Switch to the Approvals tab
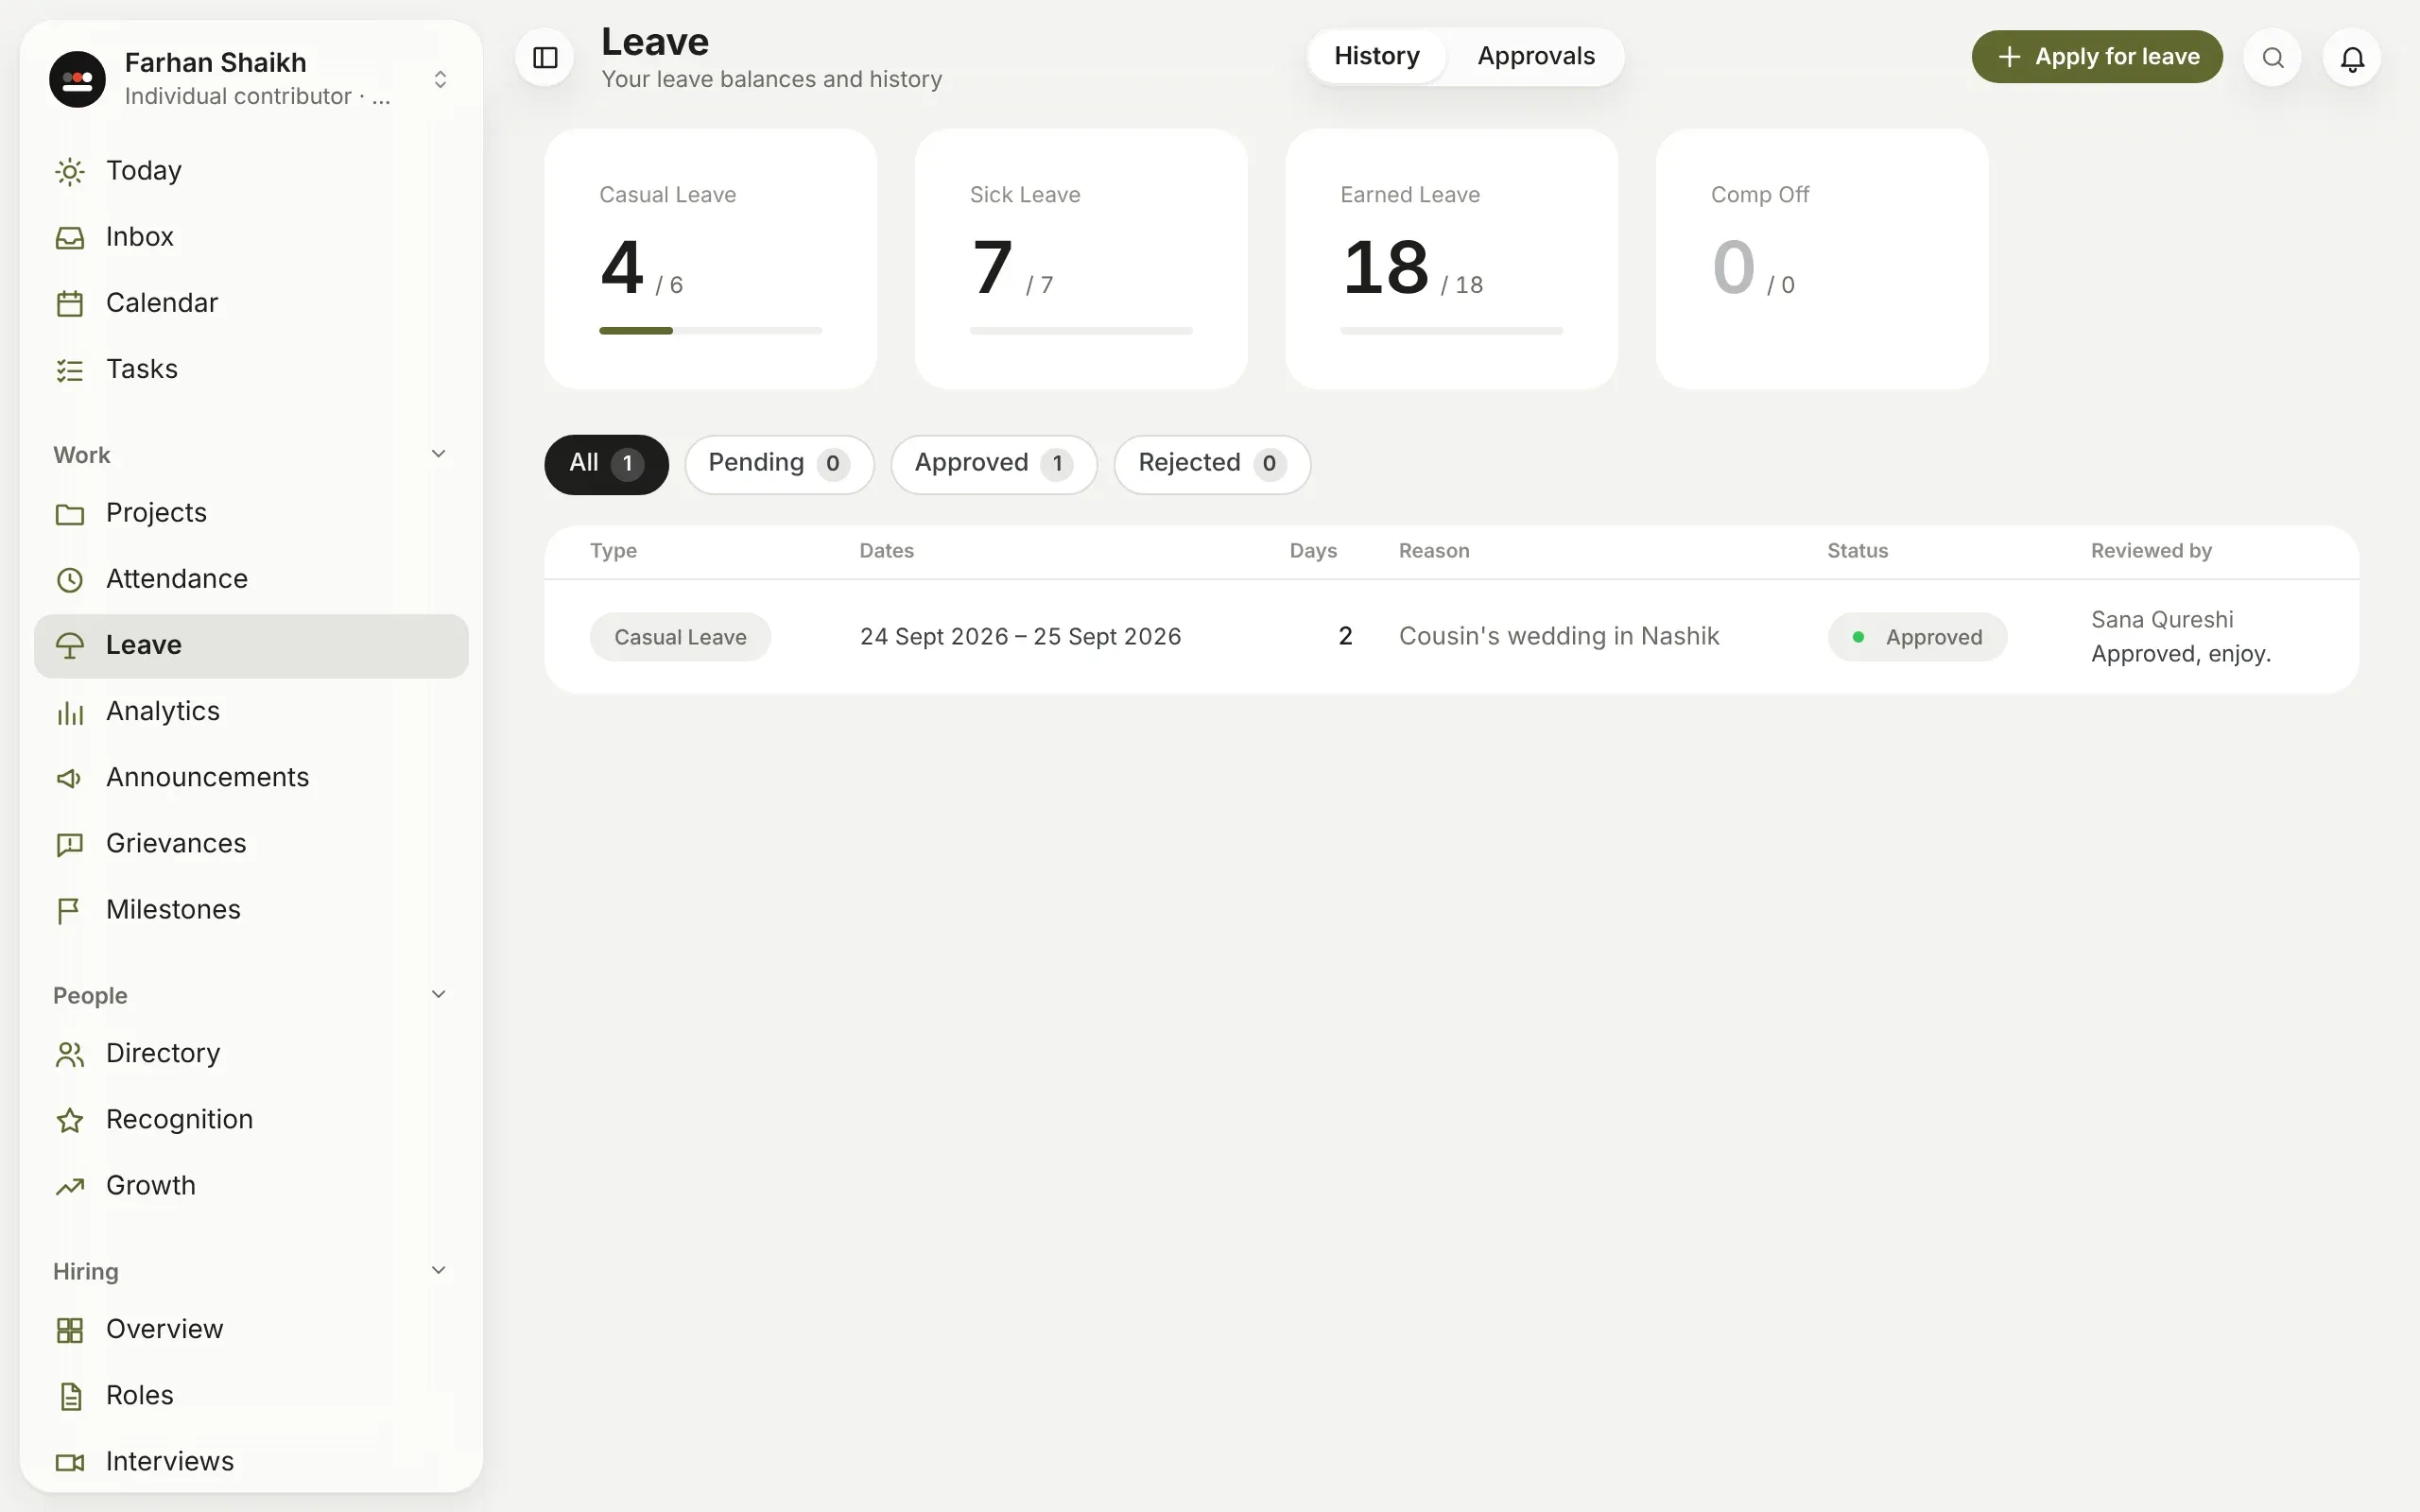 click(1536, 56)
